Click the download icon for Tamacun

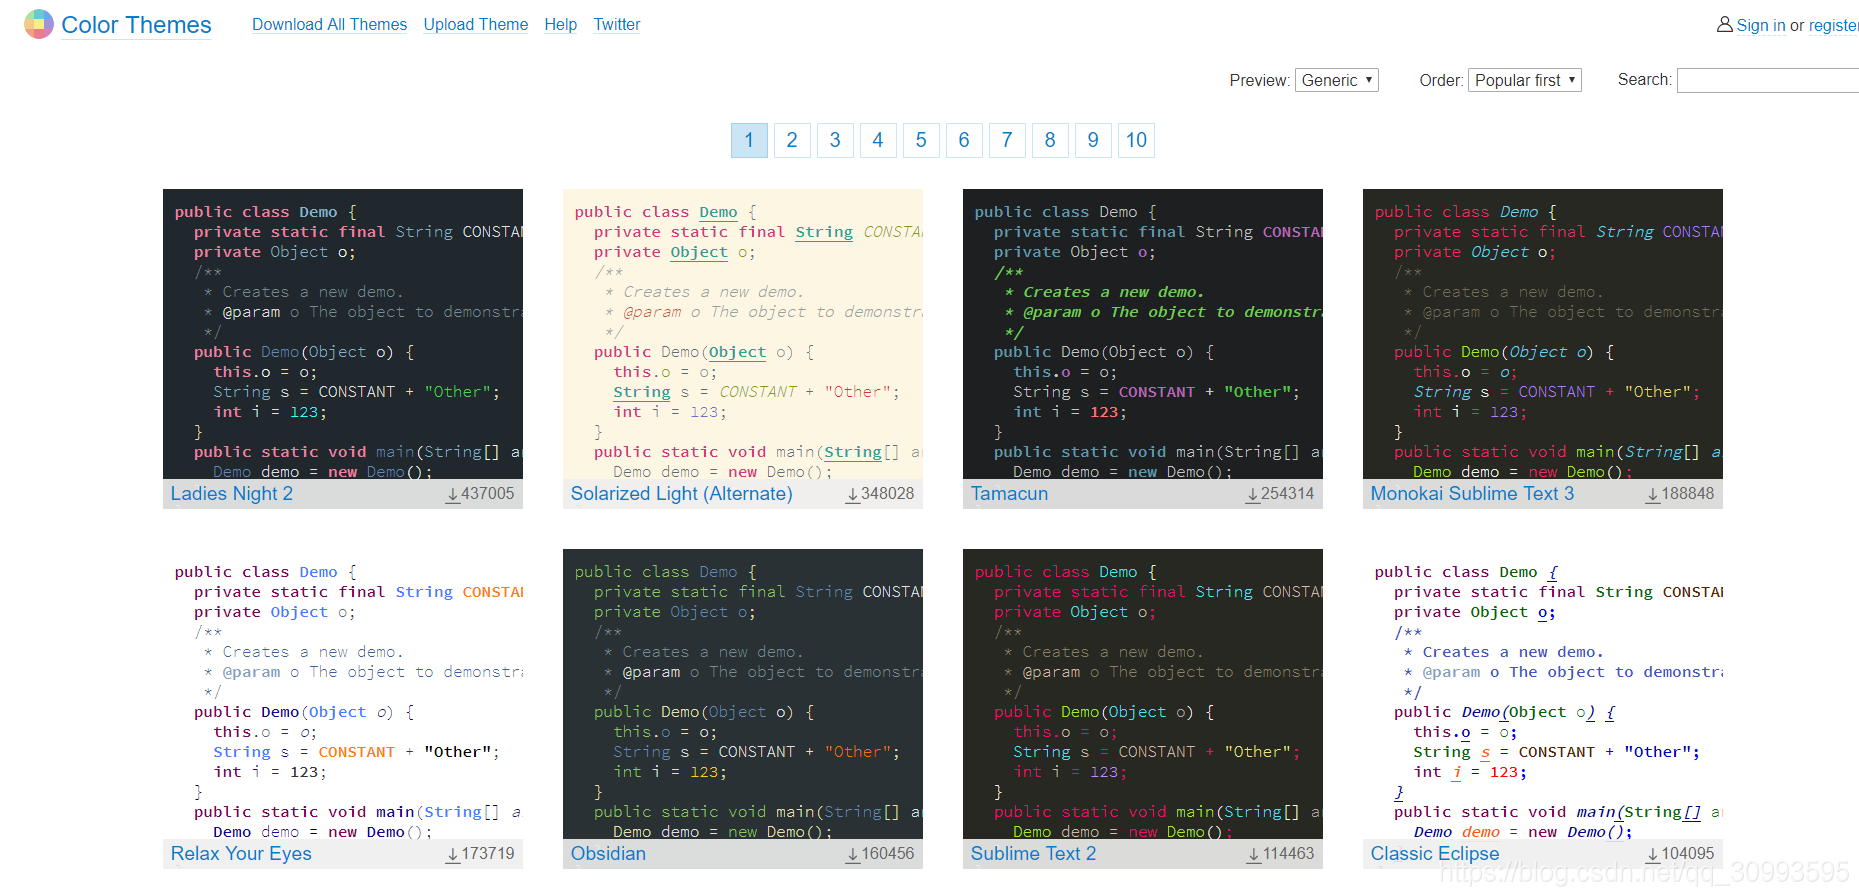point(1253,495)
